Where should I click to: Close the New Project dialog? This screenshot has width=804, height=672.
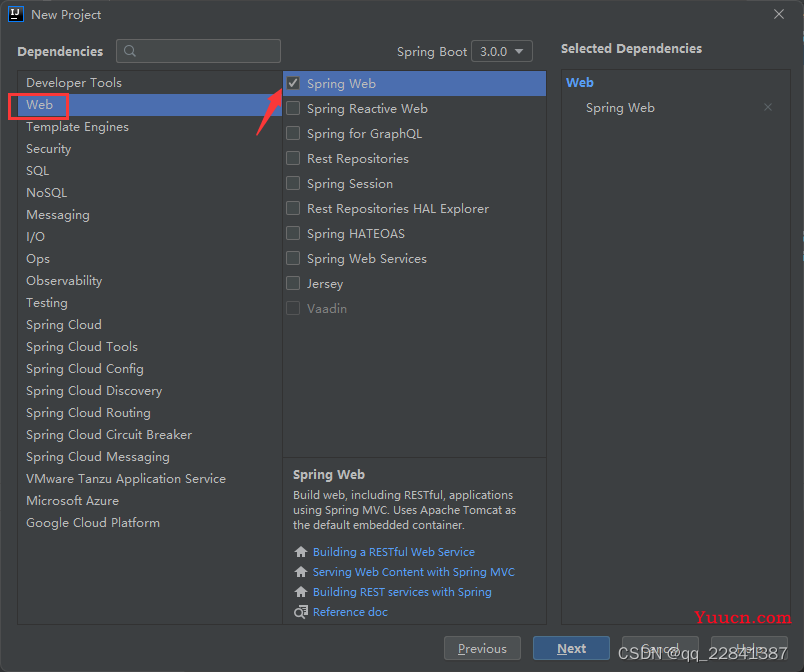(x=779, y=15)
